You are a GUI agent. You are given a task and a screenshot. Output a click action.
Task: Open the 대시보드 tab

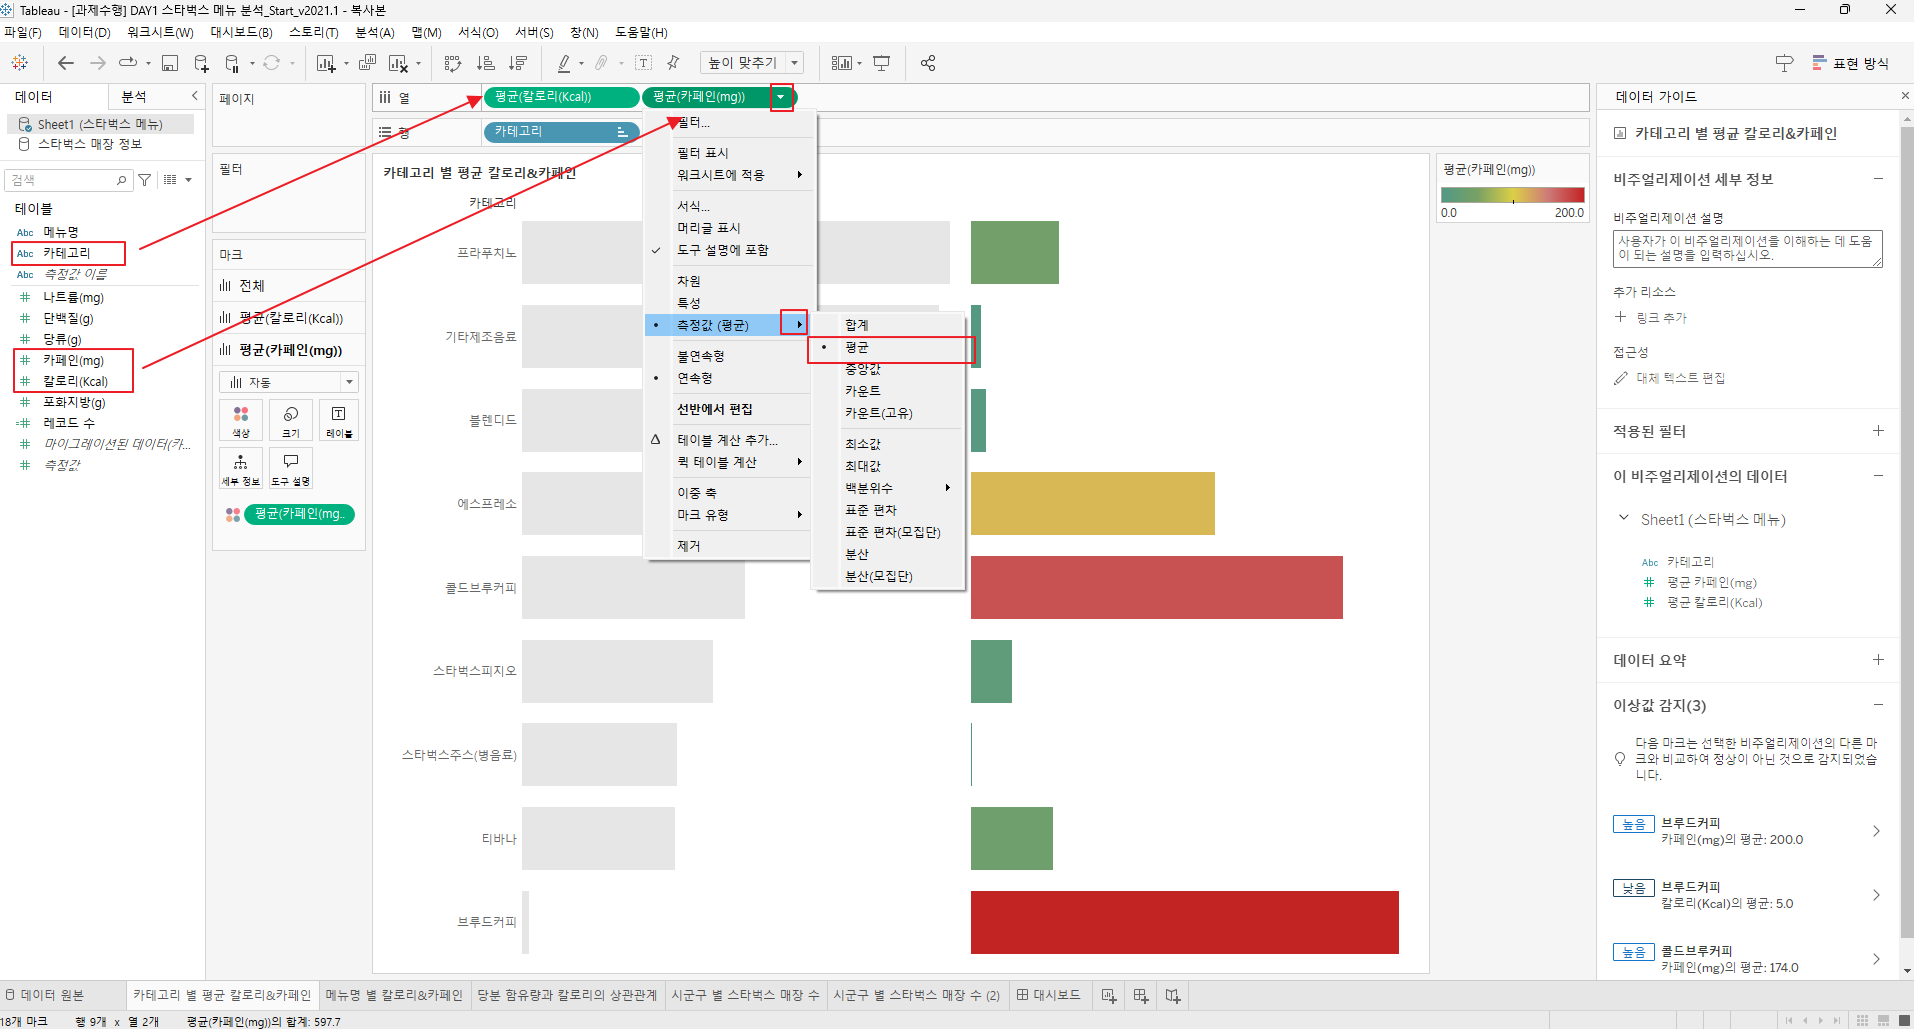pos(1049,995)
